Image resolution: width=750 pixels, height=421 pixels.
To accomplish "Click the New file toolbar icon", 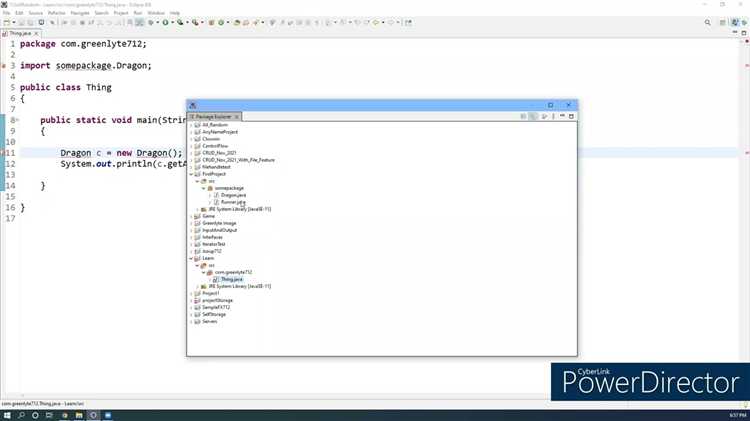I will [7, 22].
